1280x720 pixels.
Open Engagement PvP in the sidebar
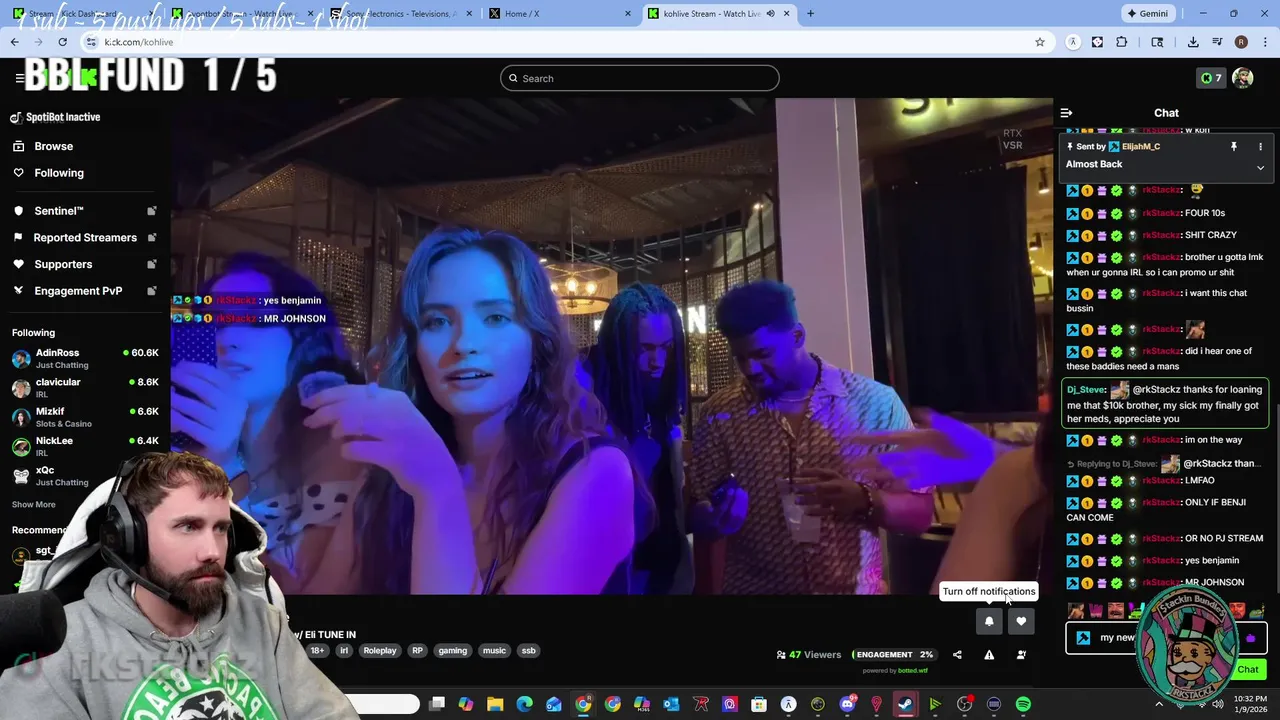click(x=78, y=291)
